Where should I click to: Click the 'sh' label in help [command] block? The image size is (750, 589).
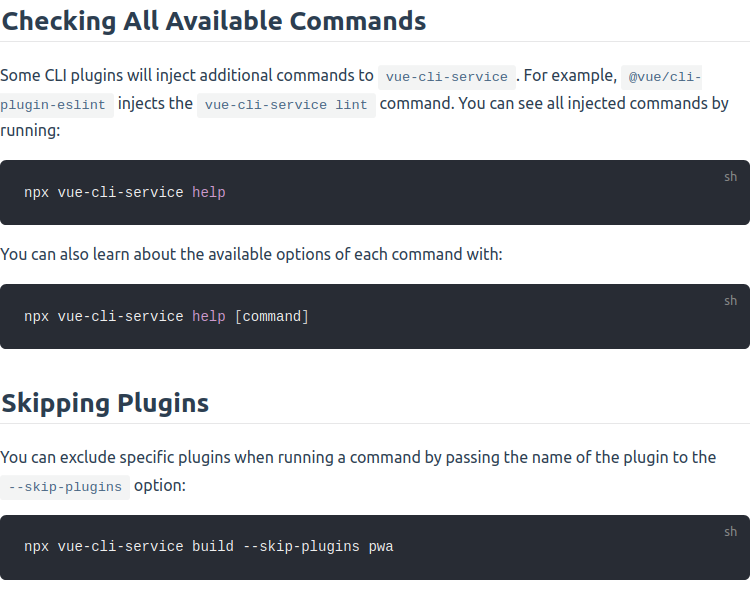tap(730, 300)
